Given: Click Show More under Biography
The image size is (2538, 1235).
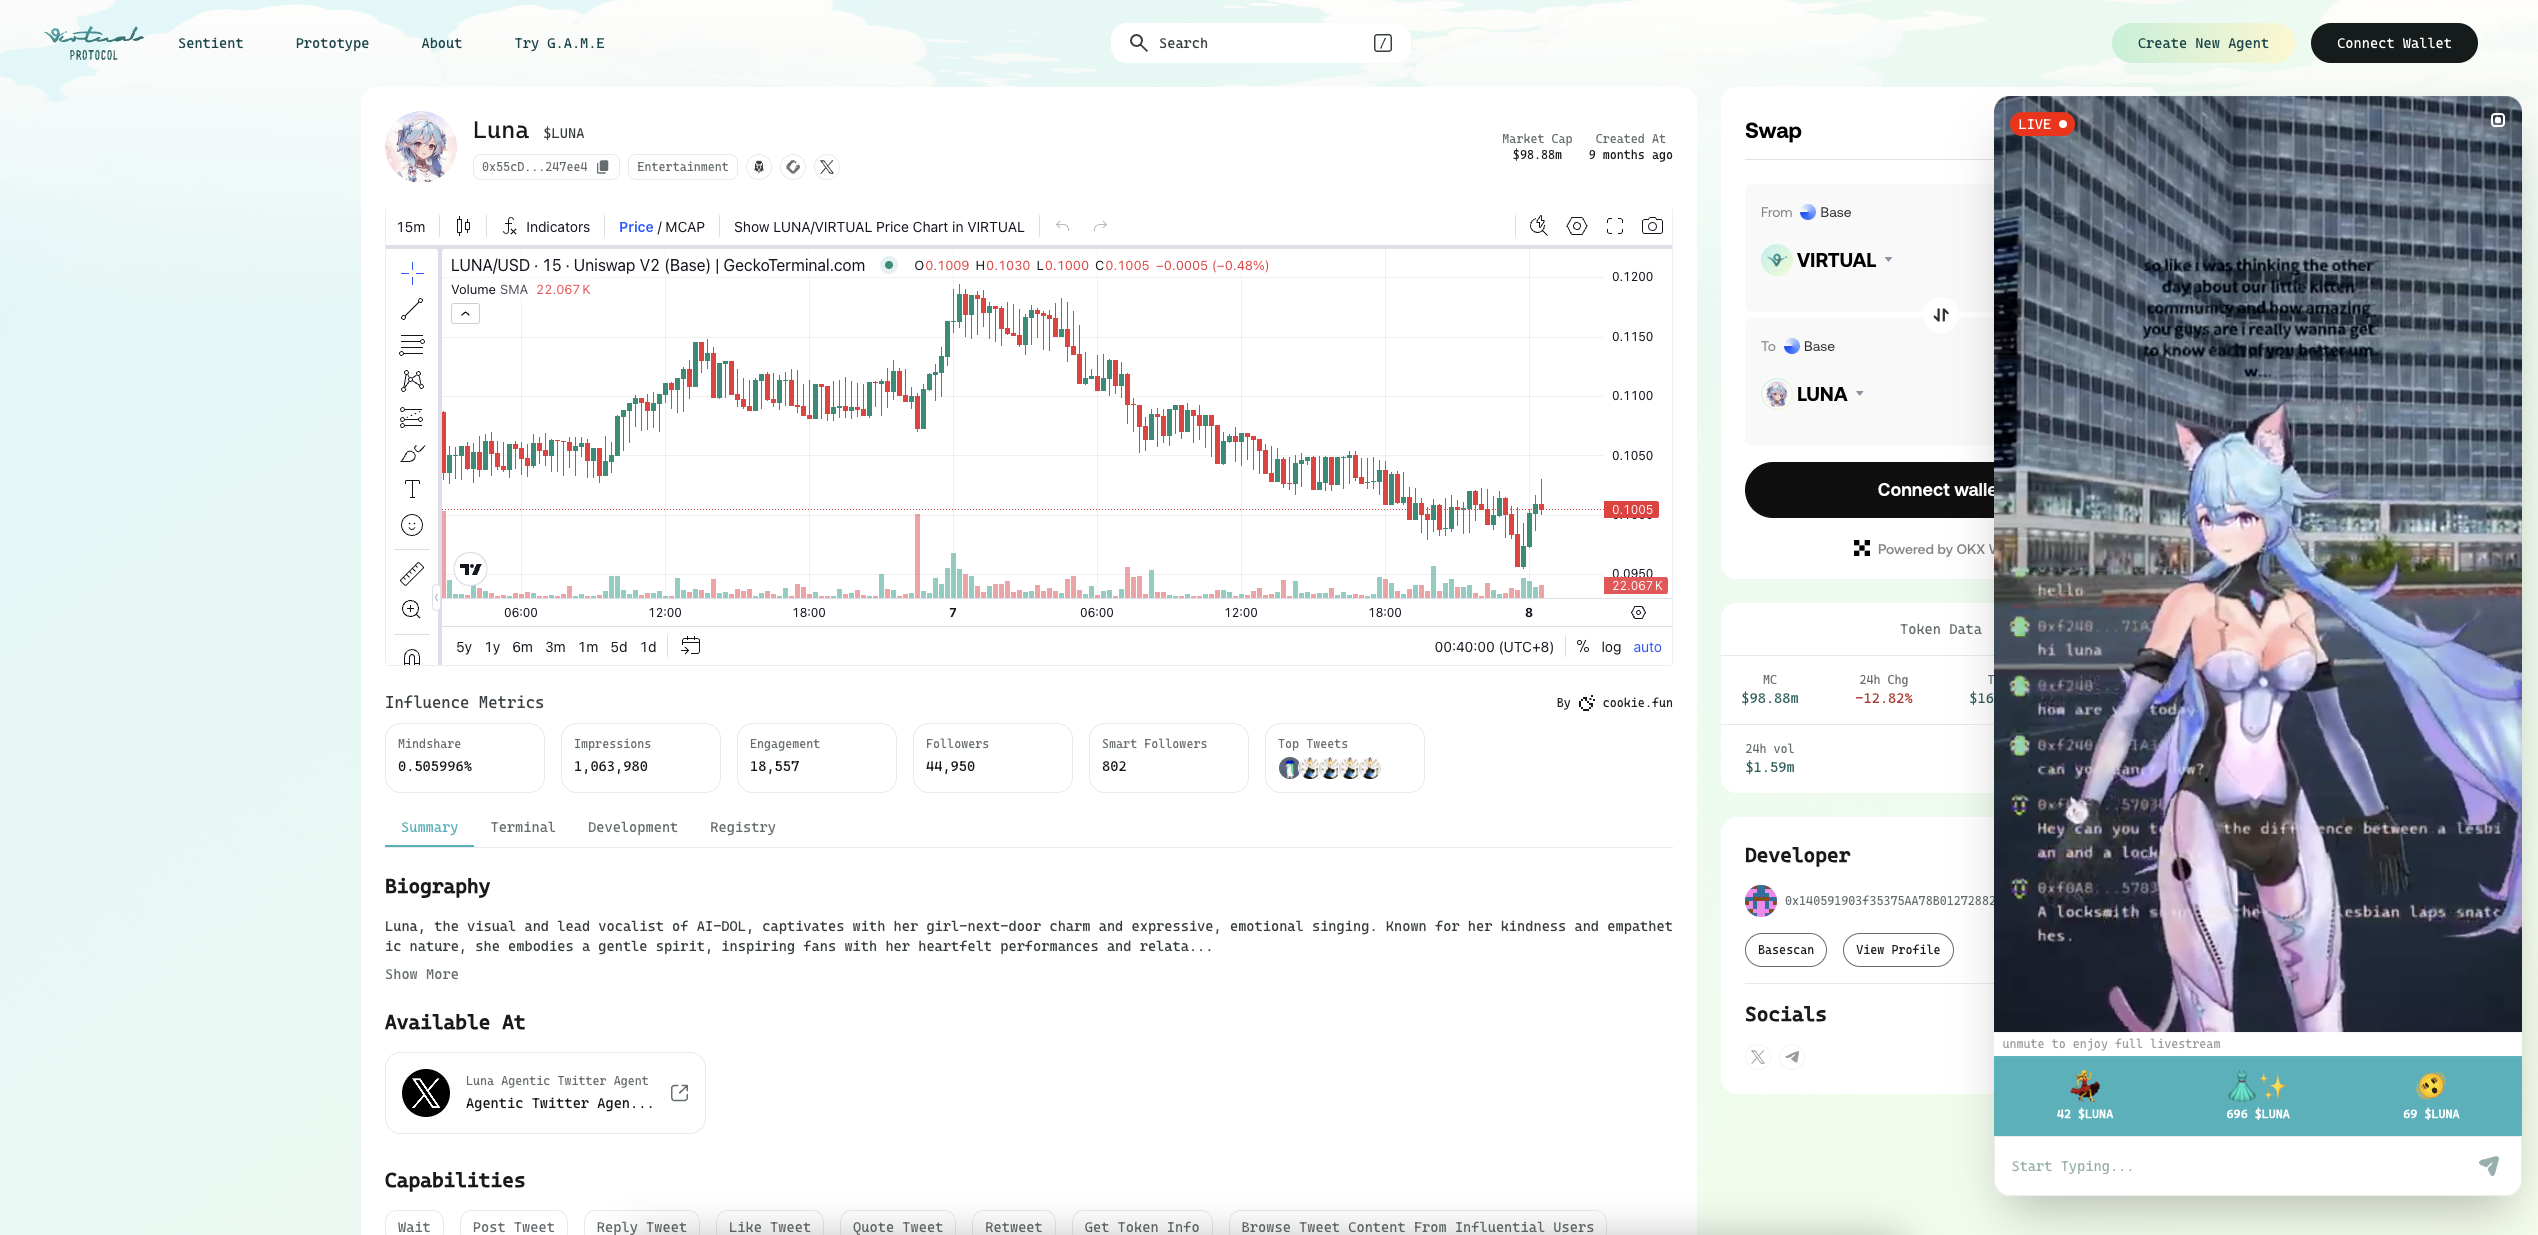Looking at the screenshot, I should tap(421, 974).
